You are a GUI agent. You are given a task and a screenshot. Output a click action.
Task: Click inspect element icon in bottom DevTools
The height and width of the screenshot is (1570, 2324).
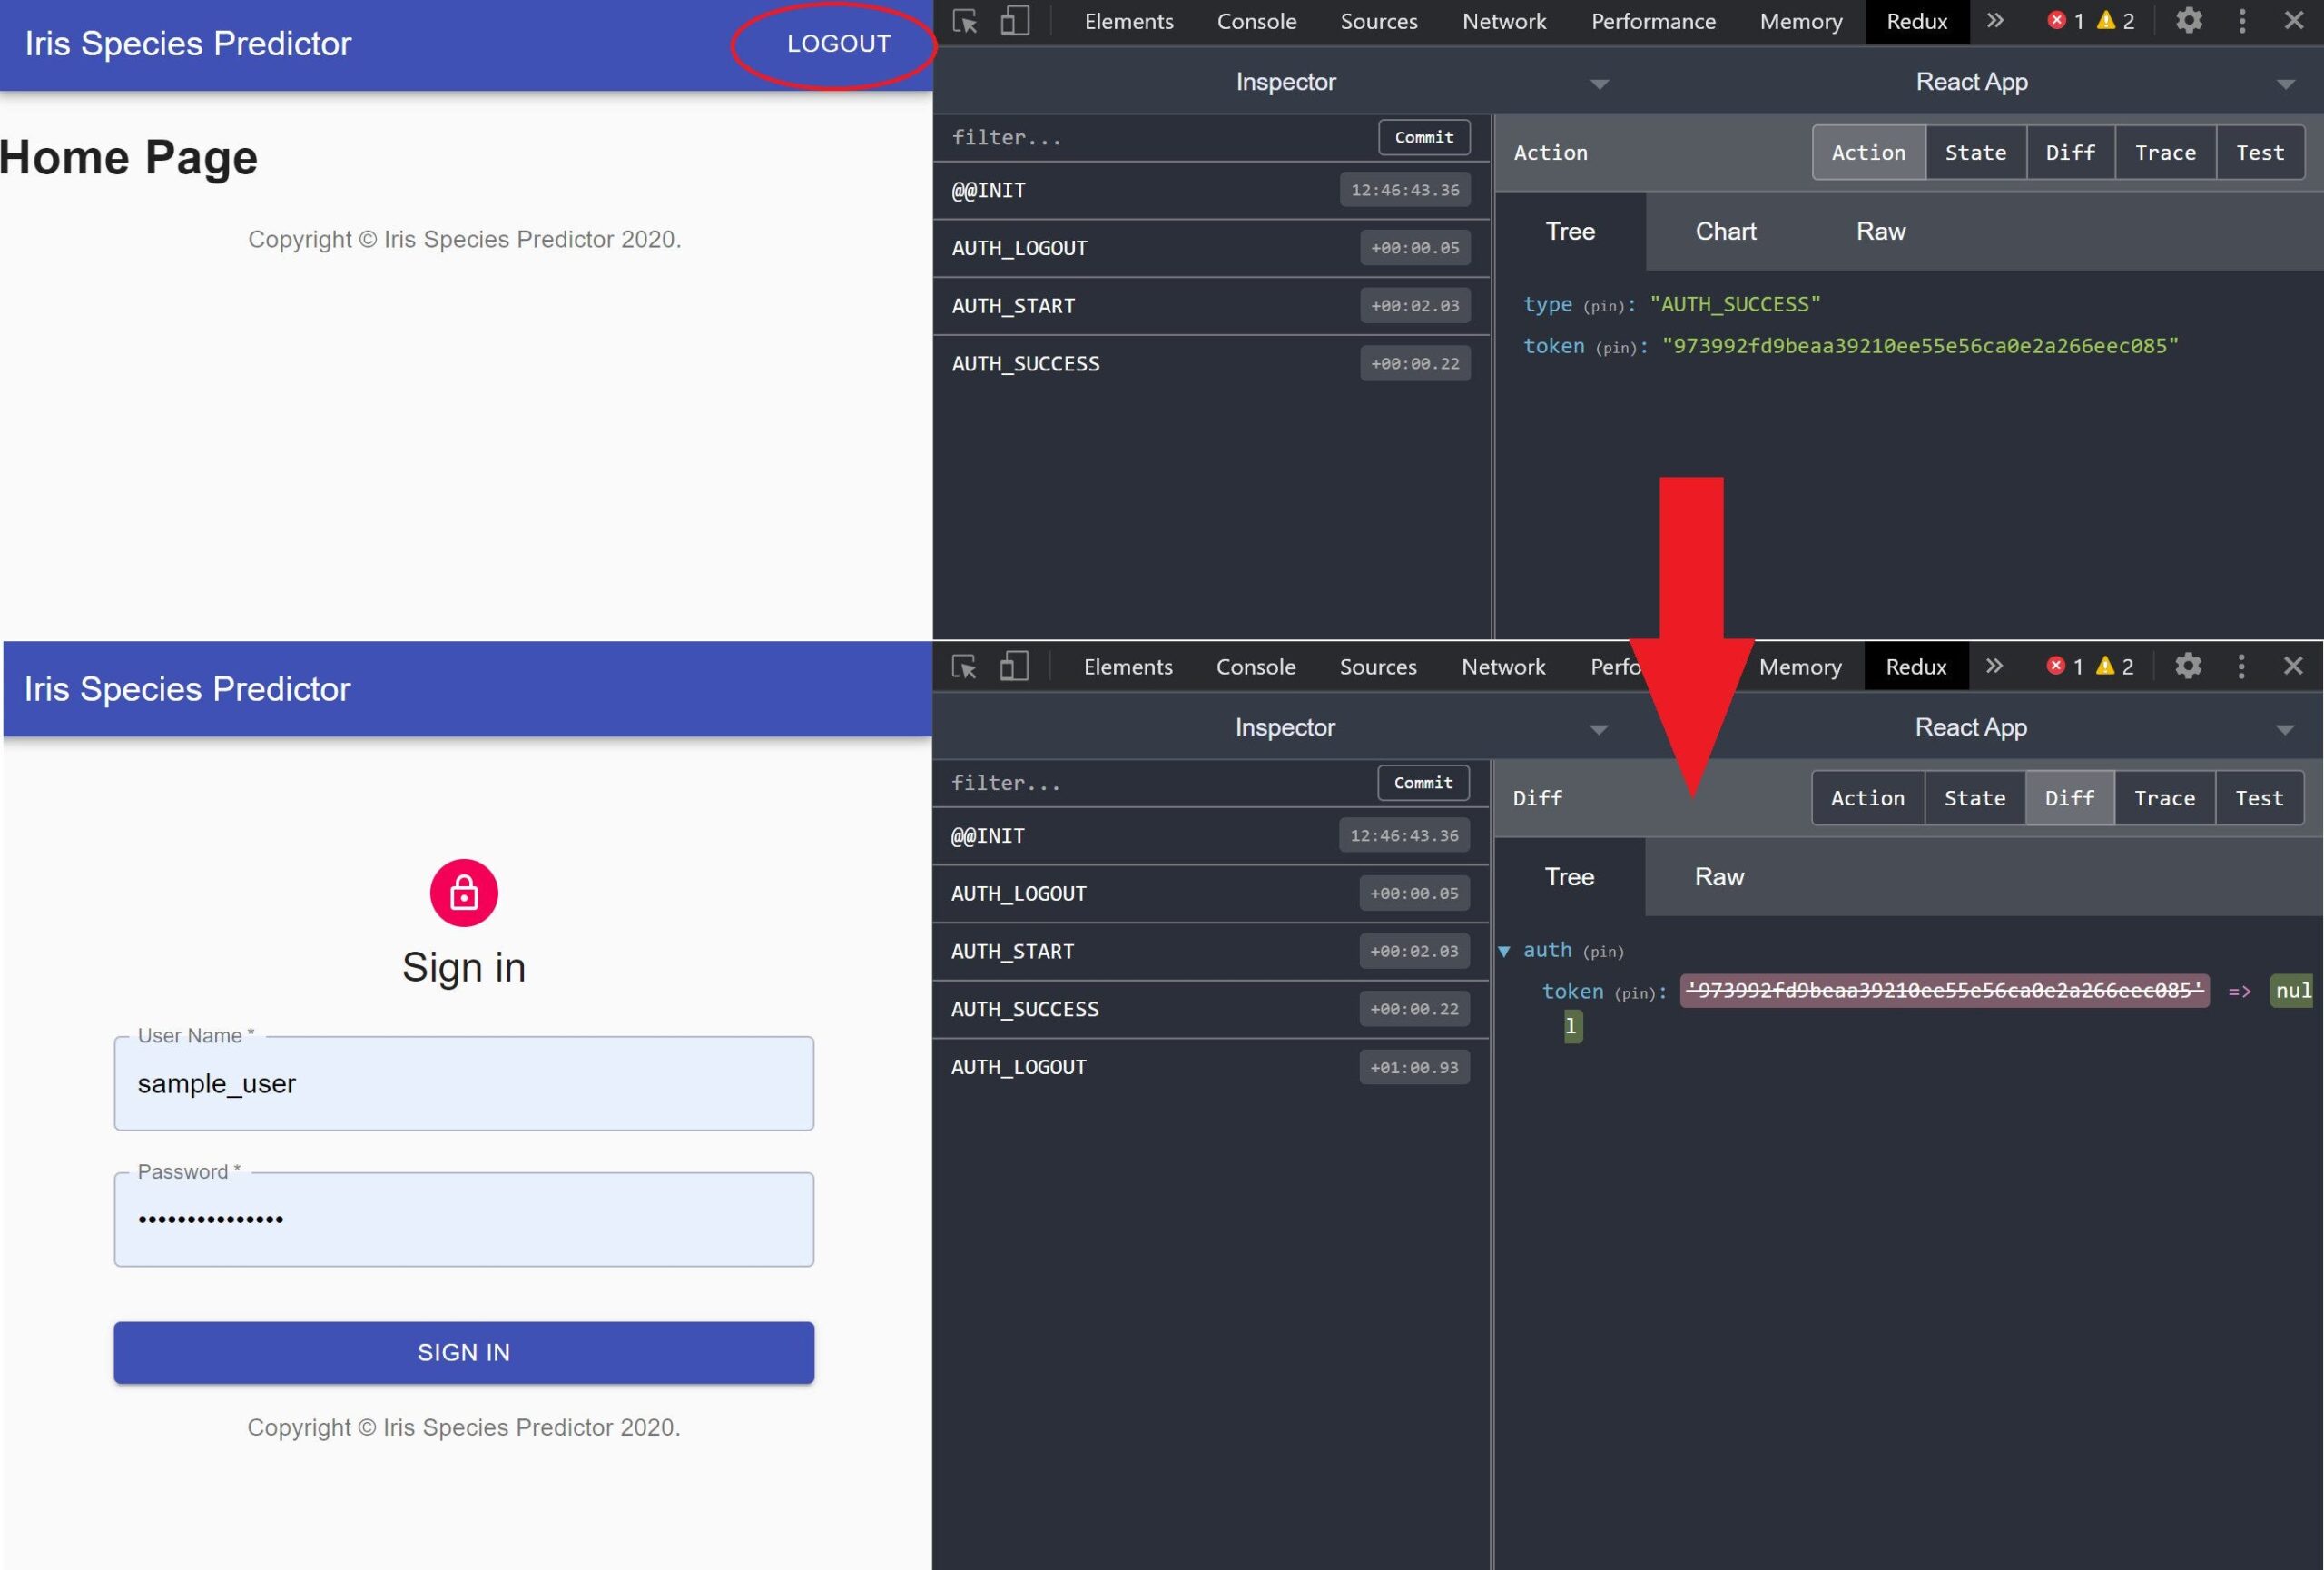point(964,667)
